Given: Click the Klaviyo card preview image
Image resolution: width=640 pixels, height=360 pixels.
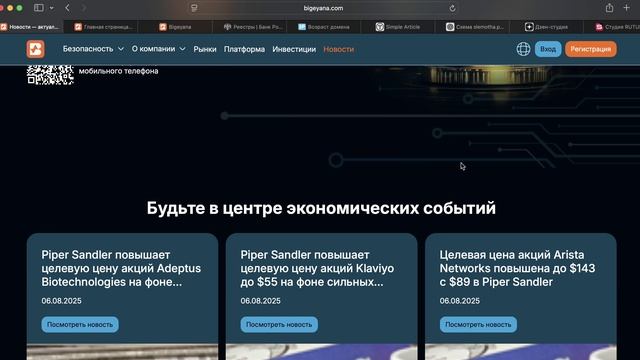Looking at the screenshot, I should pos(322,352).
